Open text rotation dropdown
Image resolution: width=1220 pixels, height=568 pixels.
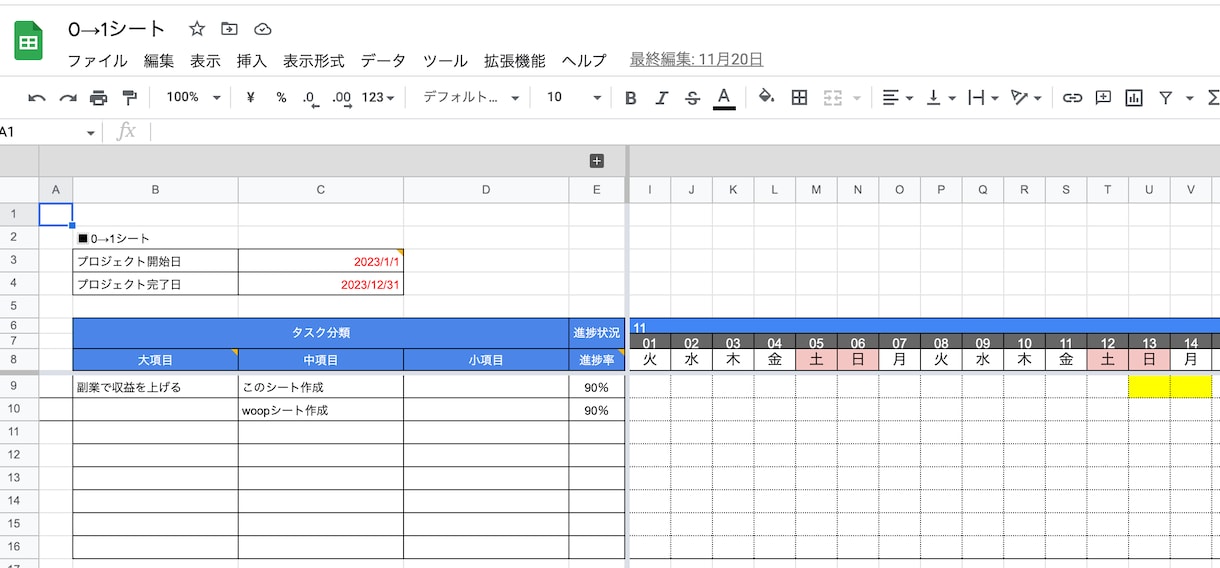click(1026, 97)
